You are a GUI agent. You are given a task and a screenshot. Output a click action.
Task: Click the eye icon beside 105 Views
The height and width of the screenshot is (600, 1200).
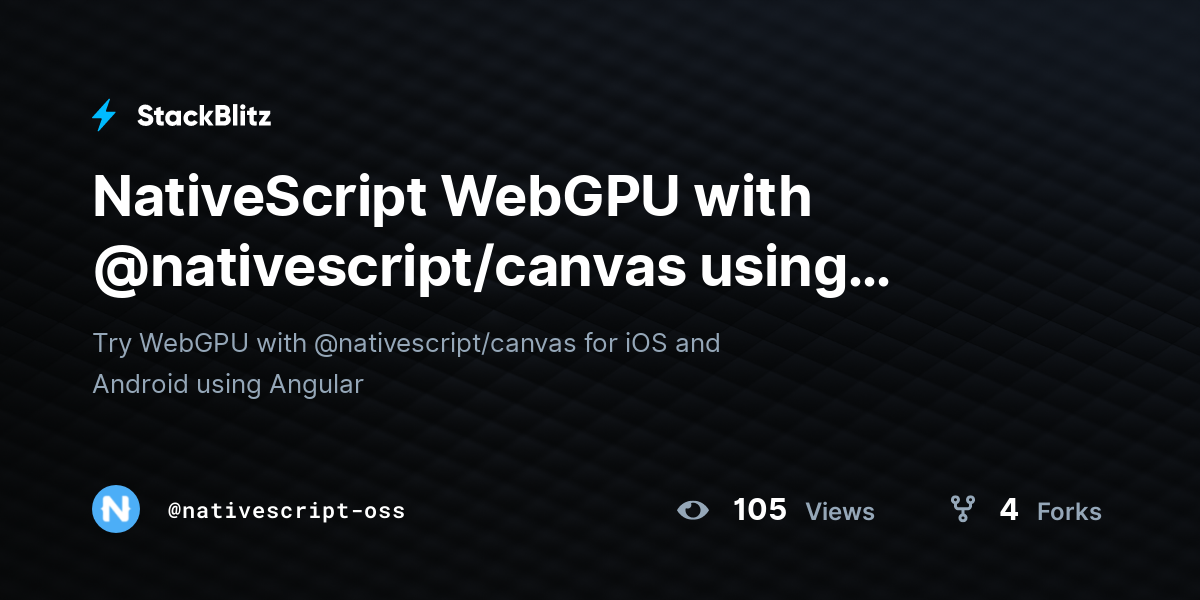(692, 511)
